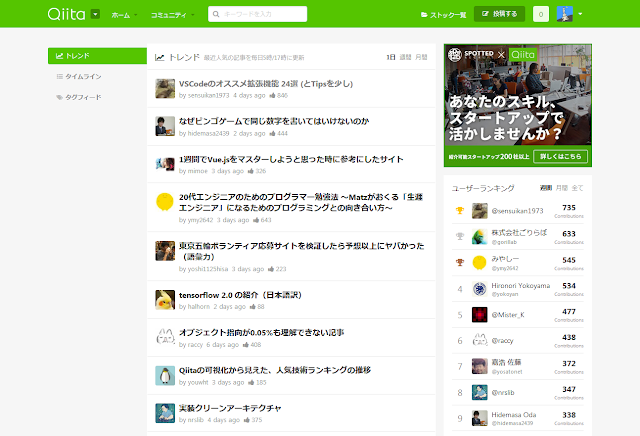640x436 pixels.
Task: Click the user avatar in header
Action: (x=565, y=14)
